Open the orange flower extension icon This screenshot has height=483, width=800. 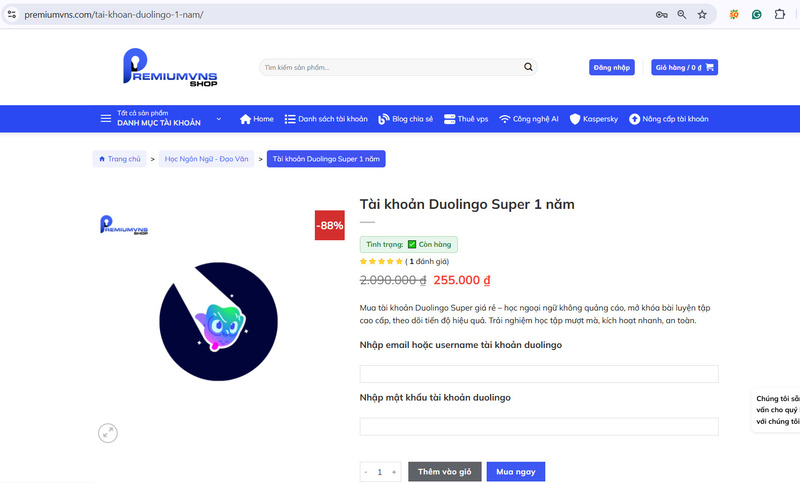(x=734, y=15)
